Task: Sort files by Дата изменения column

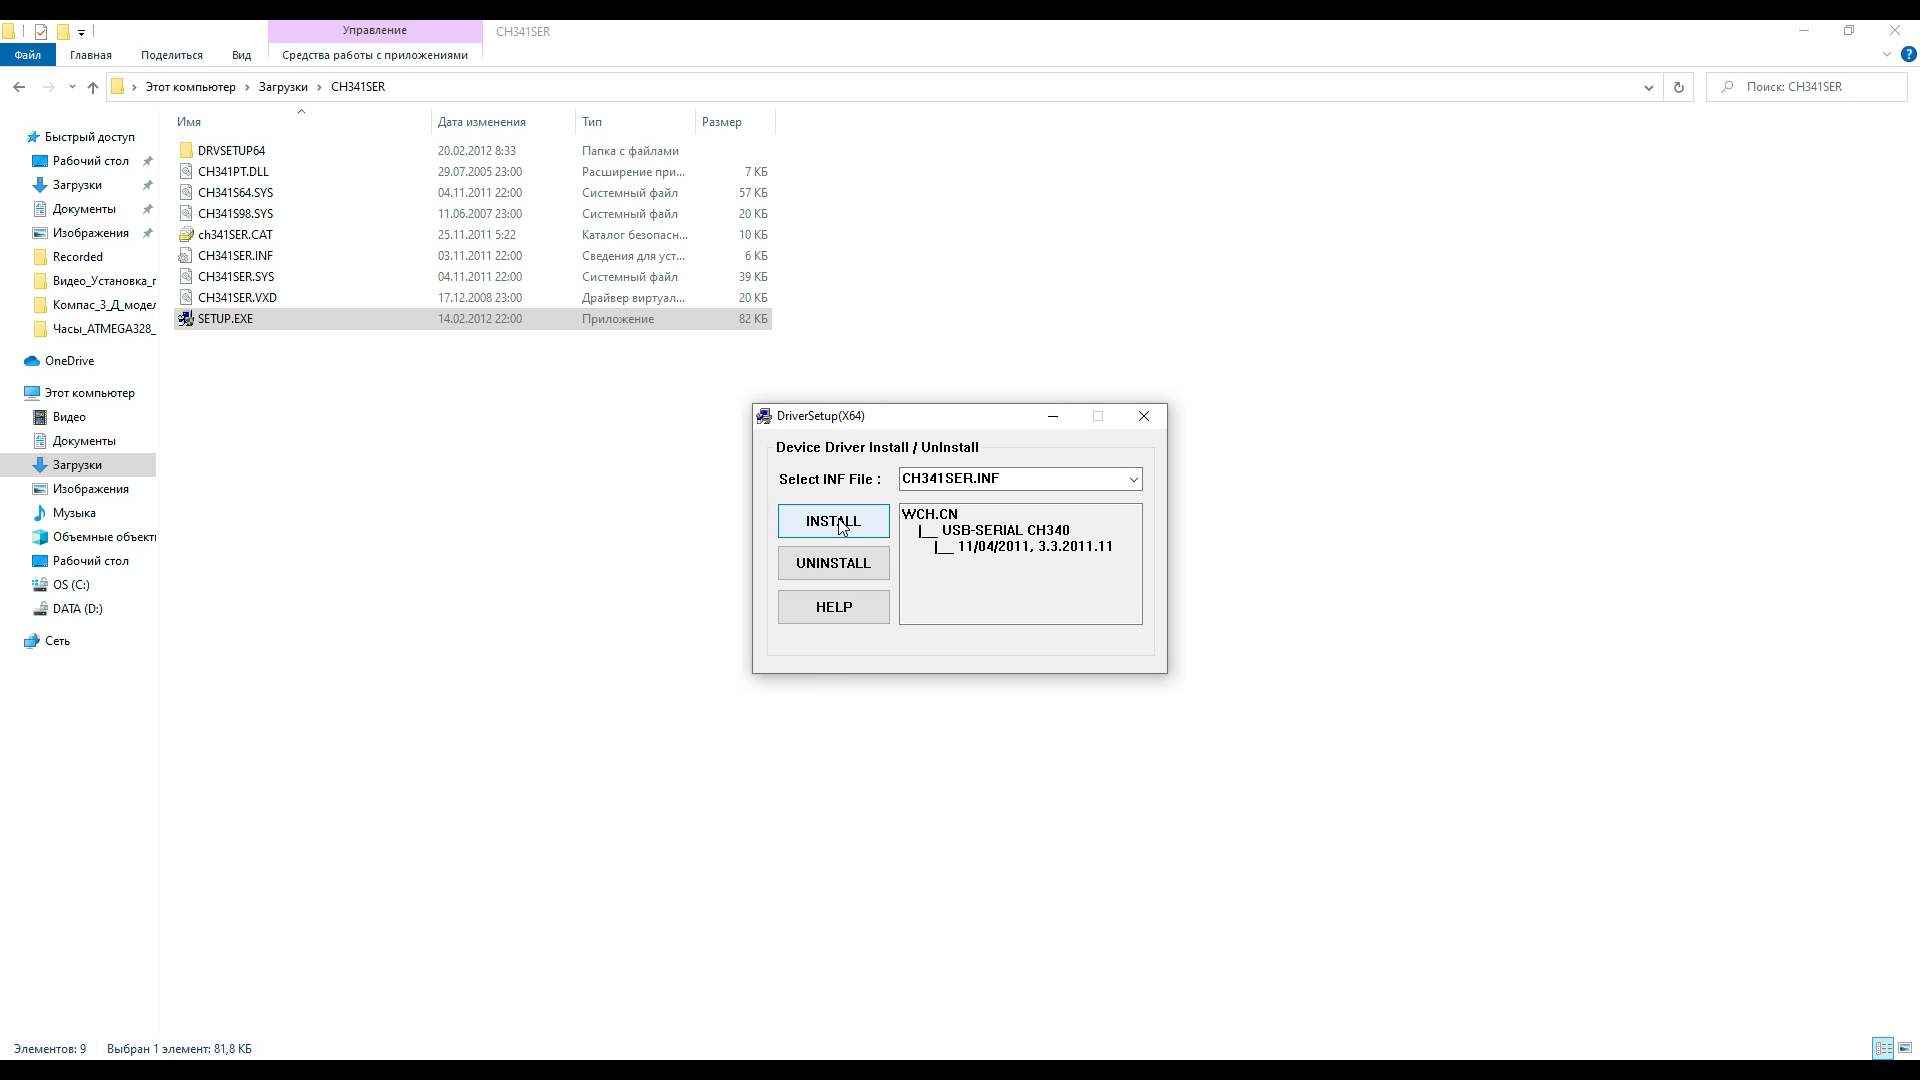Action: point(481,122)
